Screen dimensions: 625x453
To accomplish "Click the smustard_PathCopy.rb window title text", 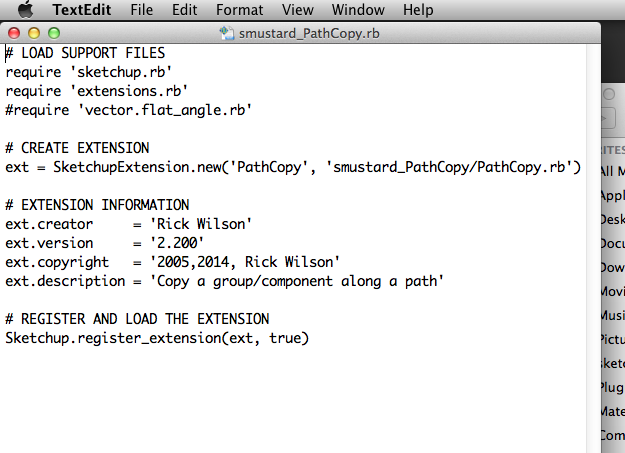I will tap(308, 33).
